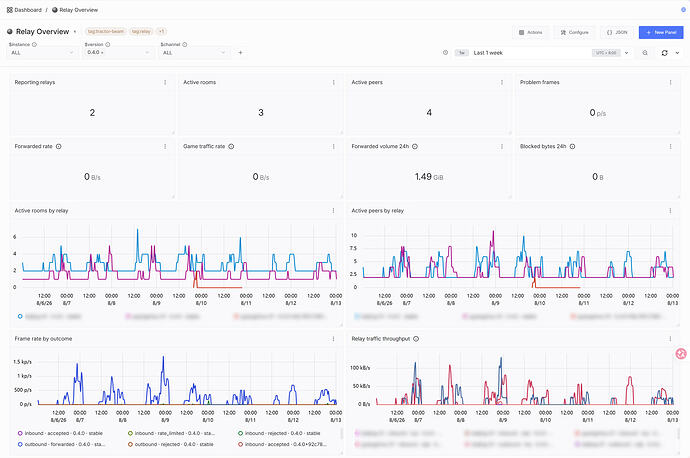
Task: Open the Problem frames panel options menu
Action: point(670,82)
